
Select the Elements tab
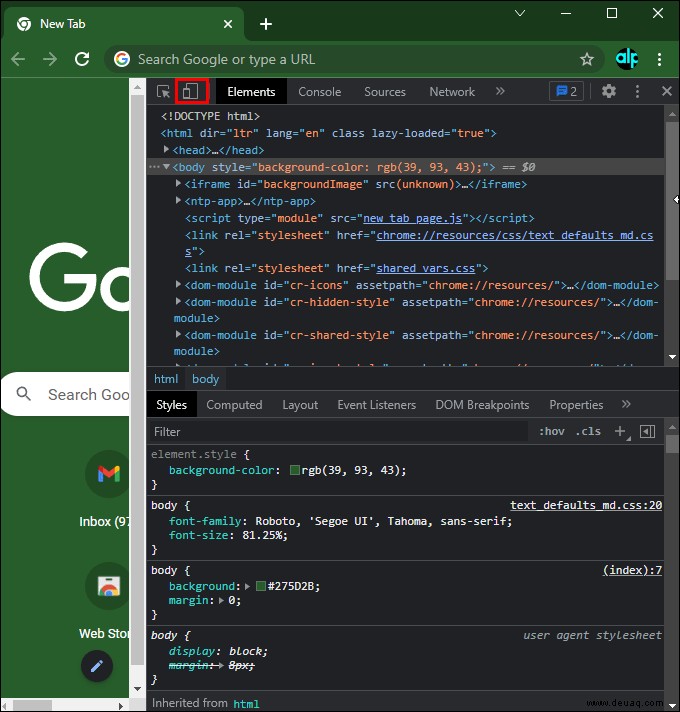tap(251, 92)
